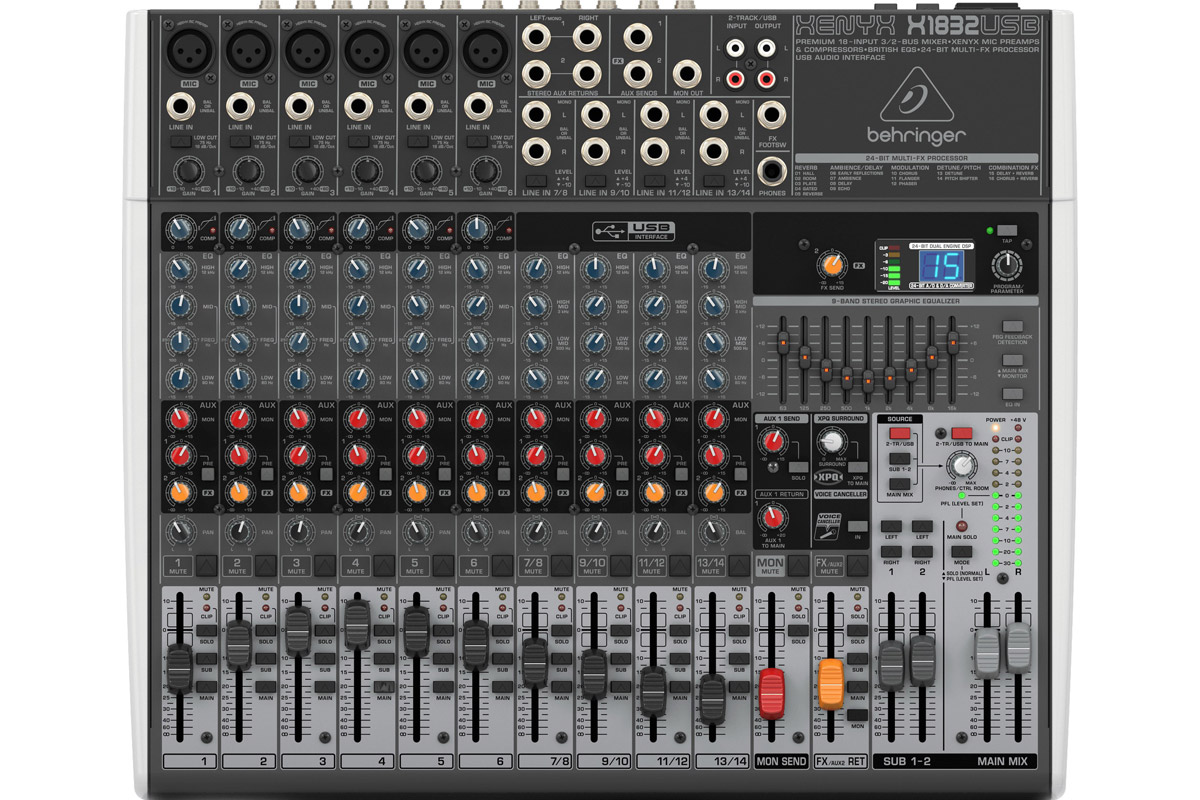Click the channel 2 PAN knob
This screenshot has height=800, width=1200.
click(239, 530)
